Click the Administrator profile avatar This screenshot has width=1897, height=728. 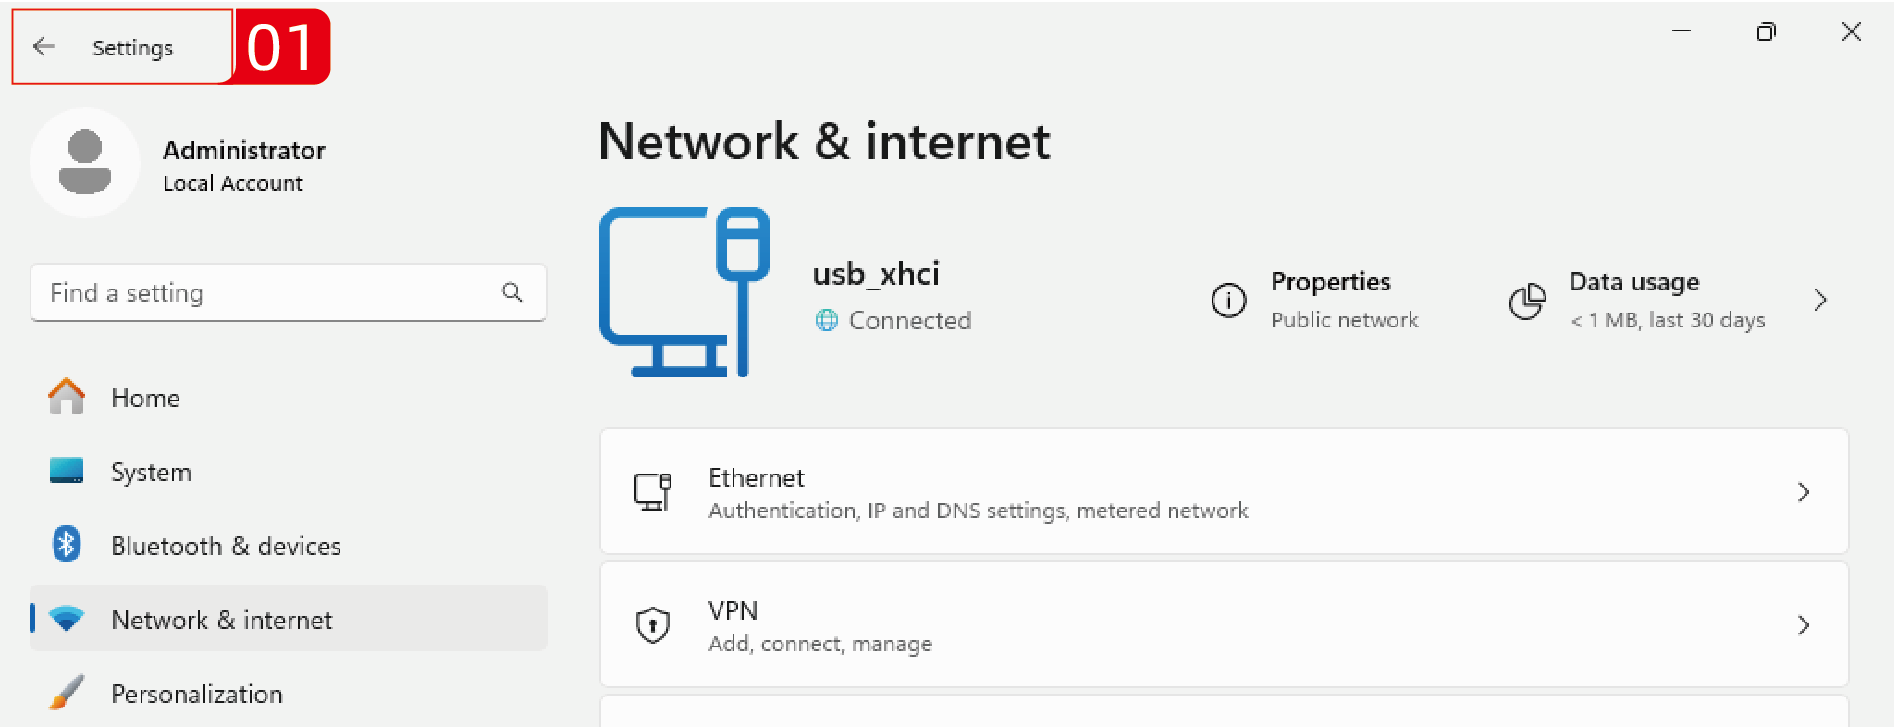pos(85,162)
